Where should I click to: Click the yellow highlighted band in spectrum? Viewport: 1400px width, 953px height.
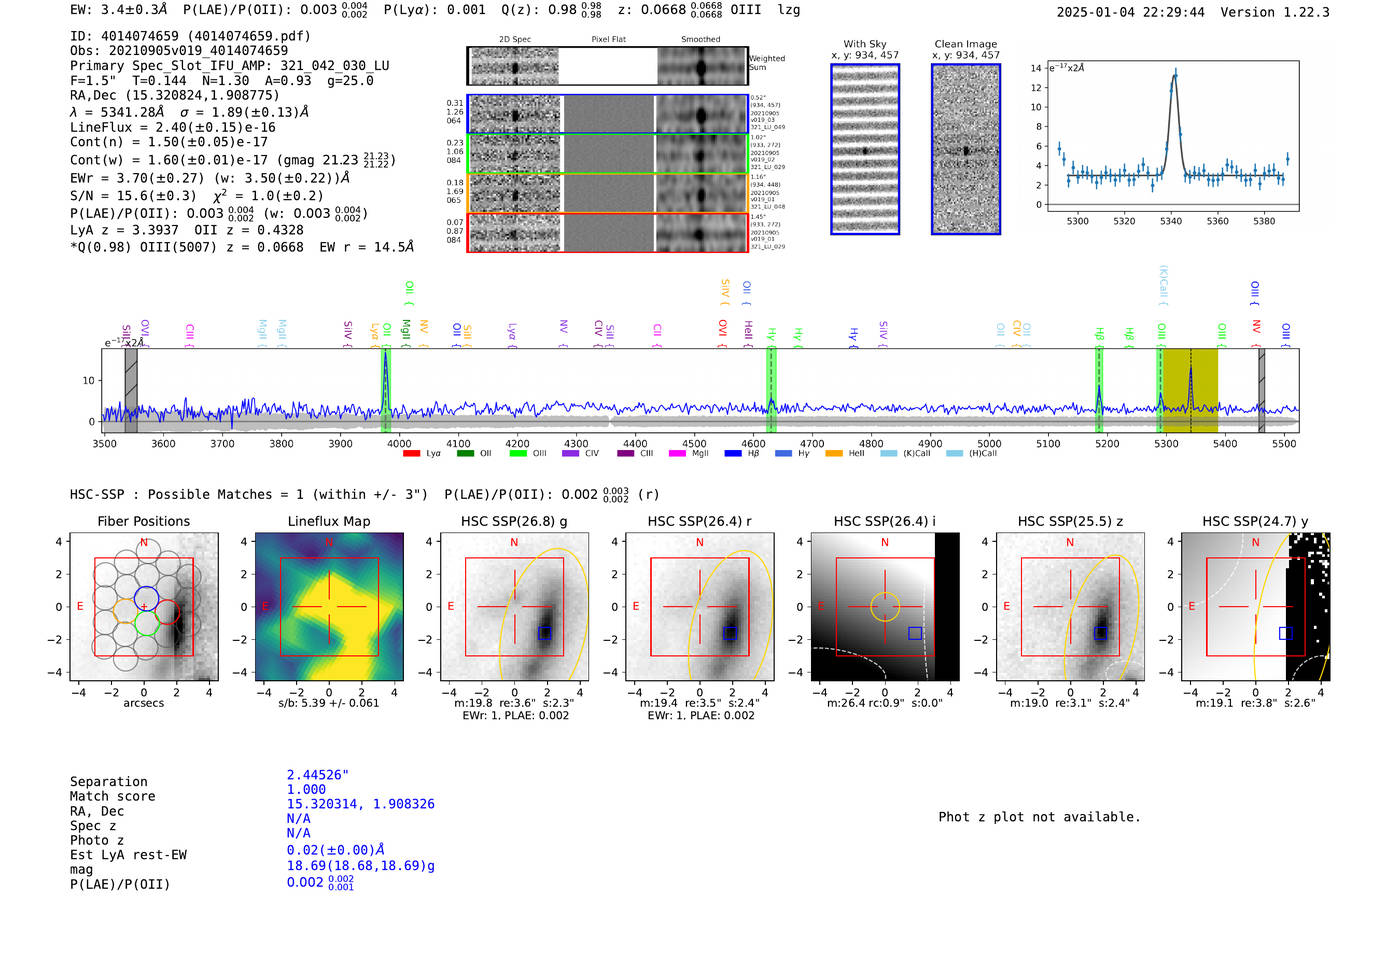[x=1190, y=390]
